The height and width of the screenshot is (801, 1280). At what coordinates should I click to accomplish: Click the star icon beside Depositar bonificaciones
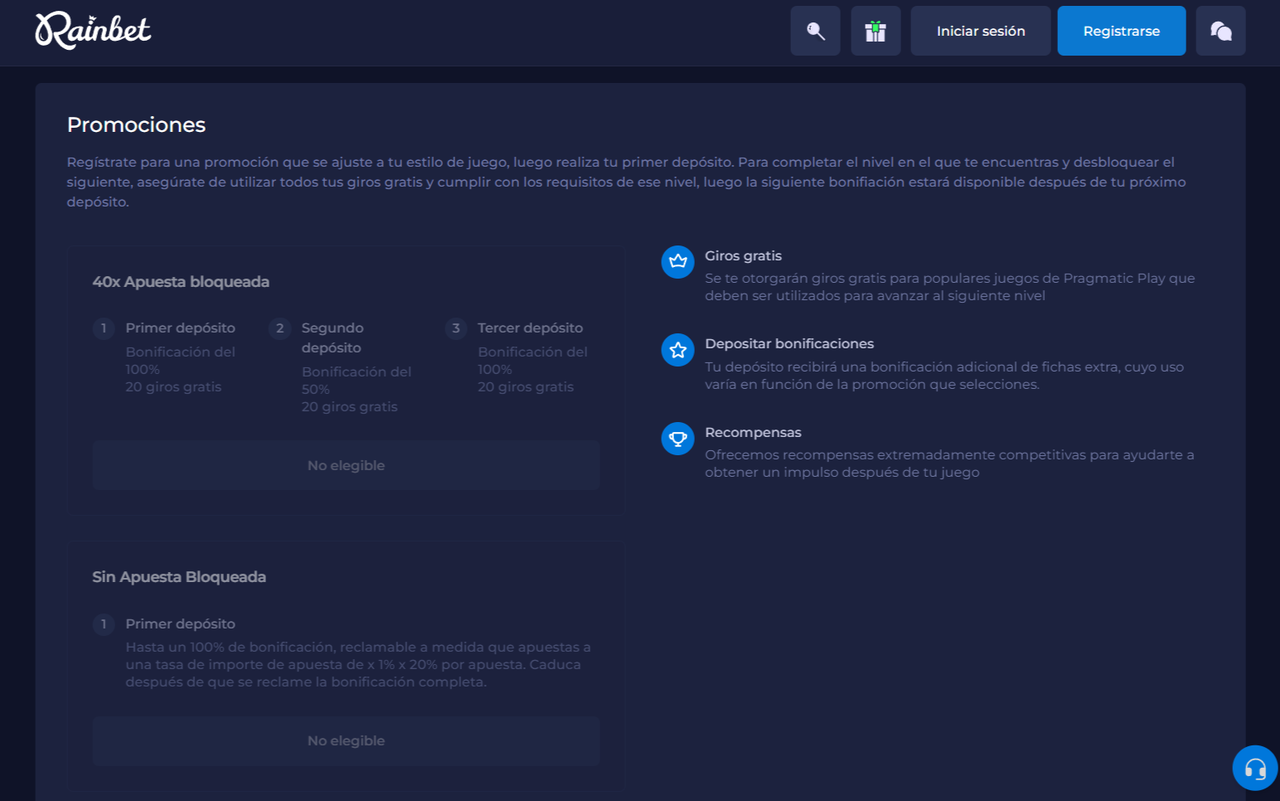click(x=678, y=350)
